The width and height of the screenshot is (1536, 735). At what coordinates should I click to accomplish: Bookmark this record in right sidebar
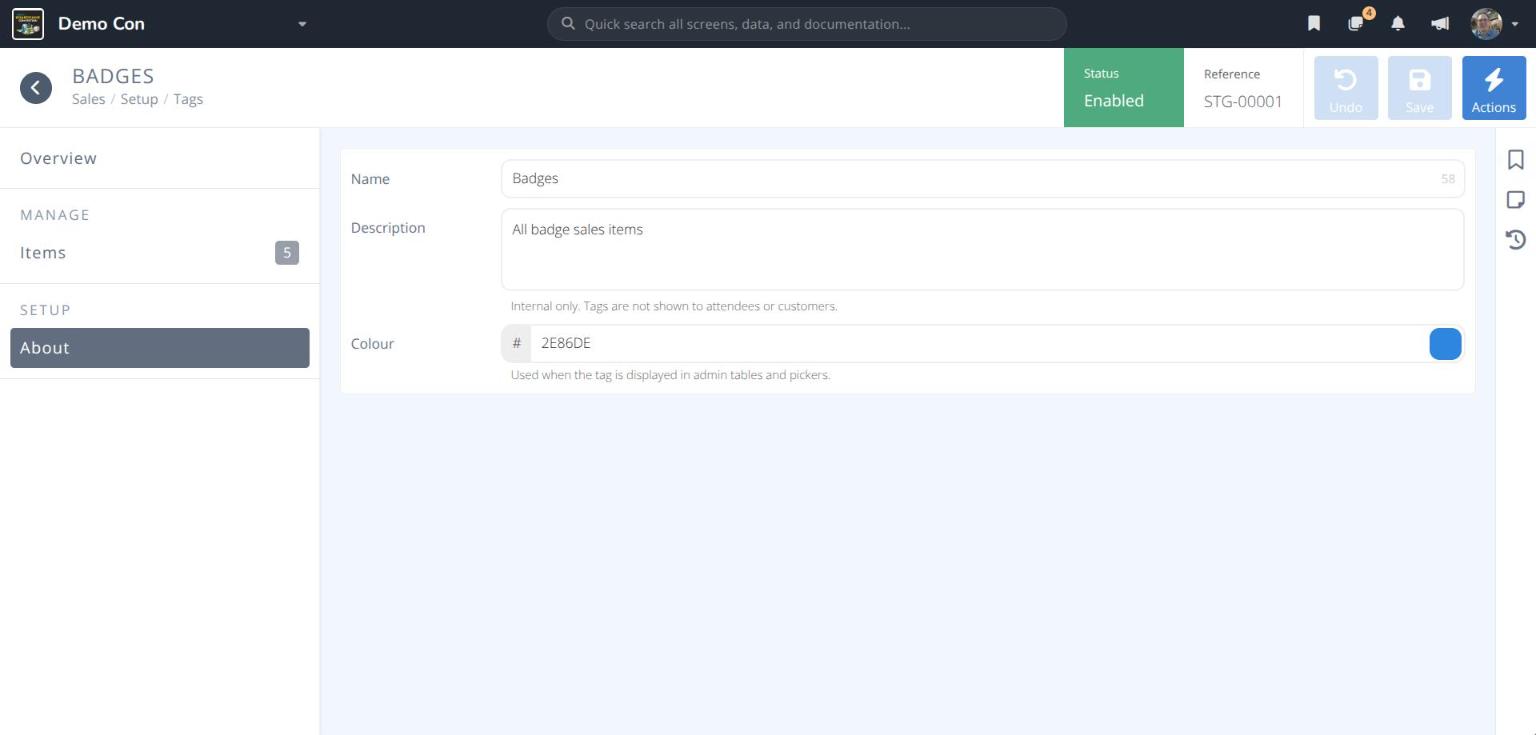point(1516,160)
